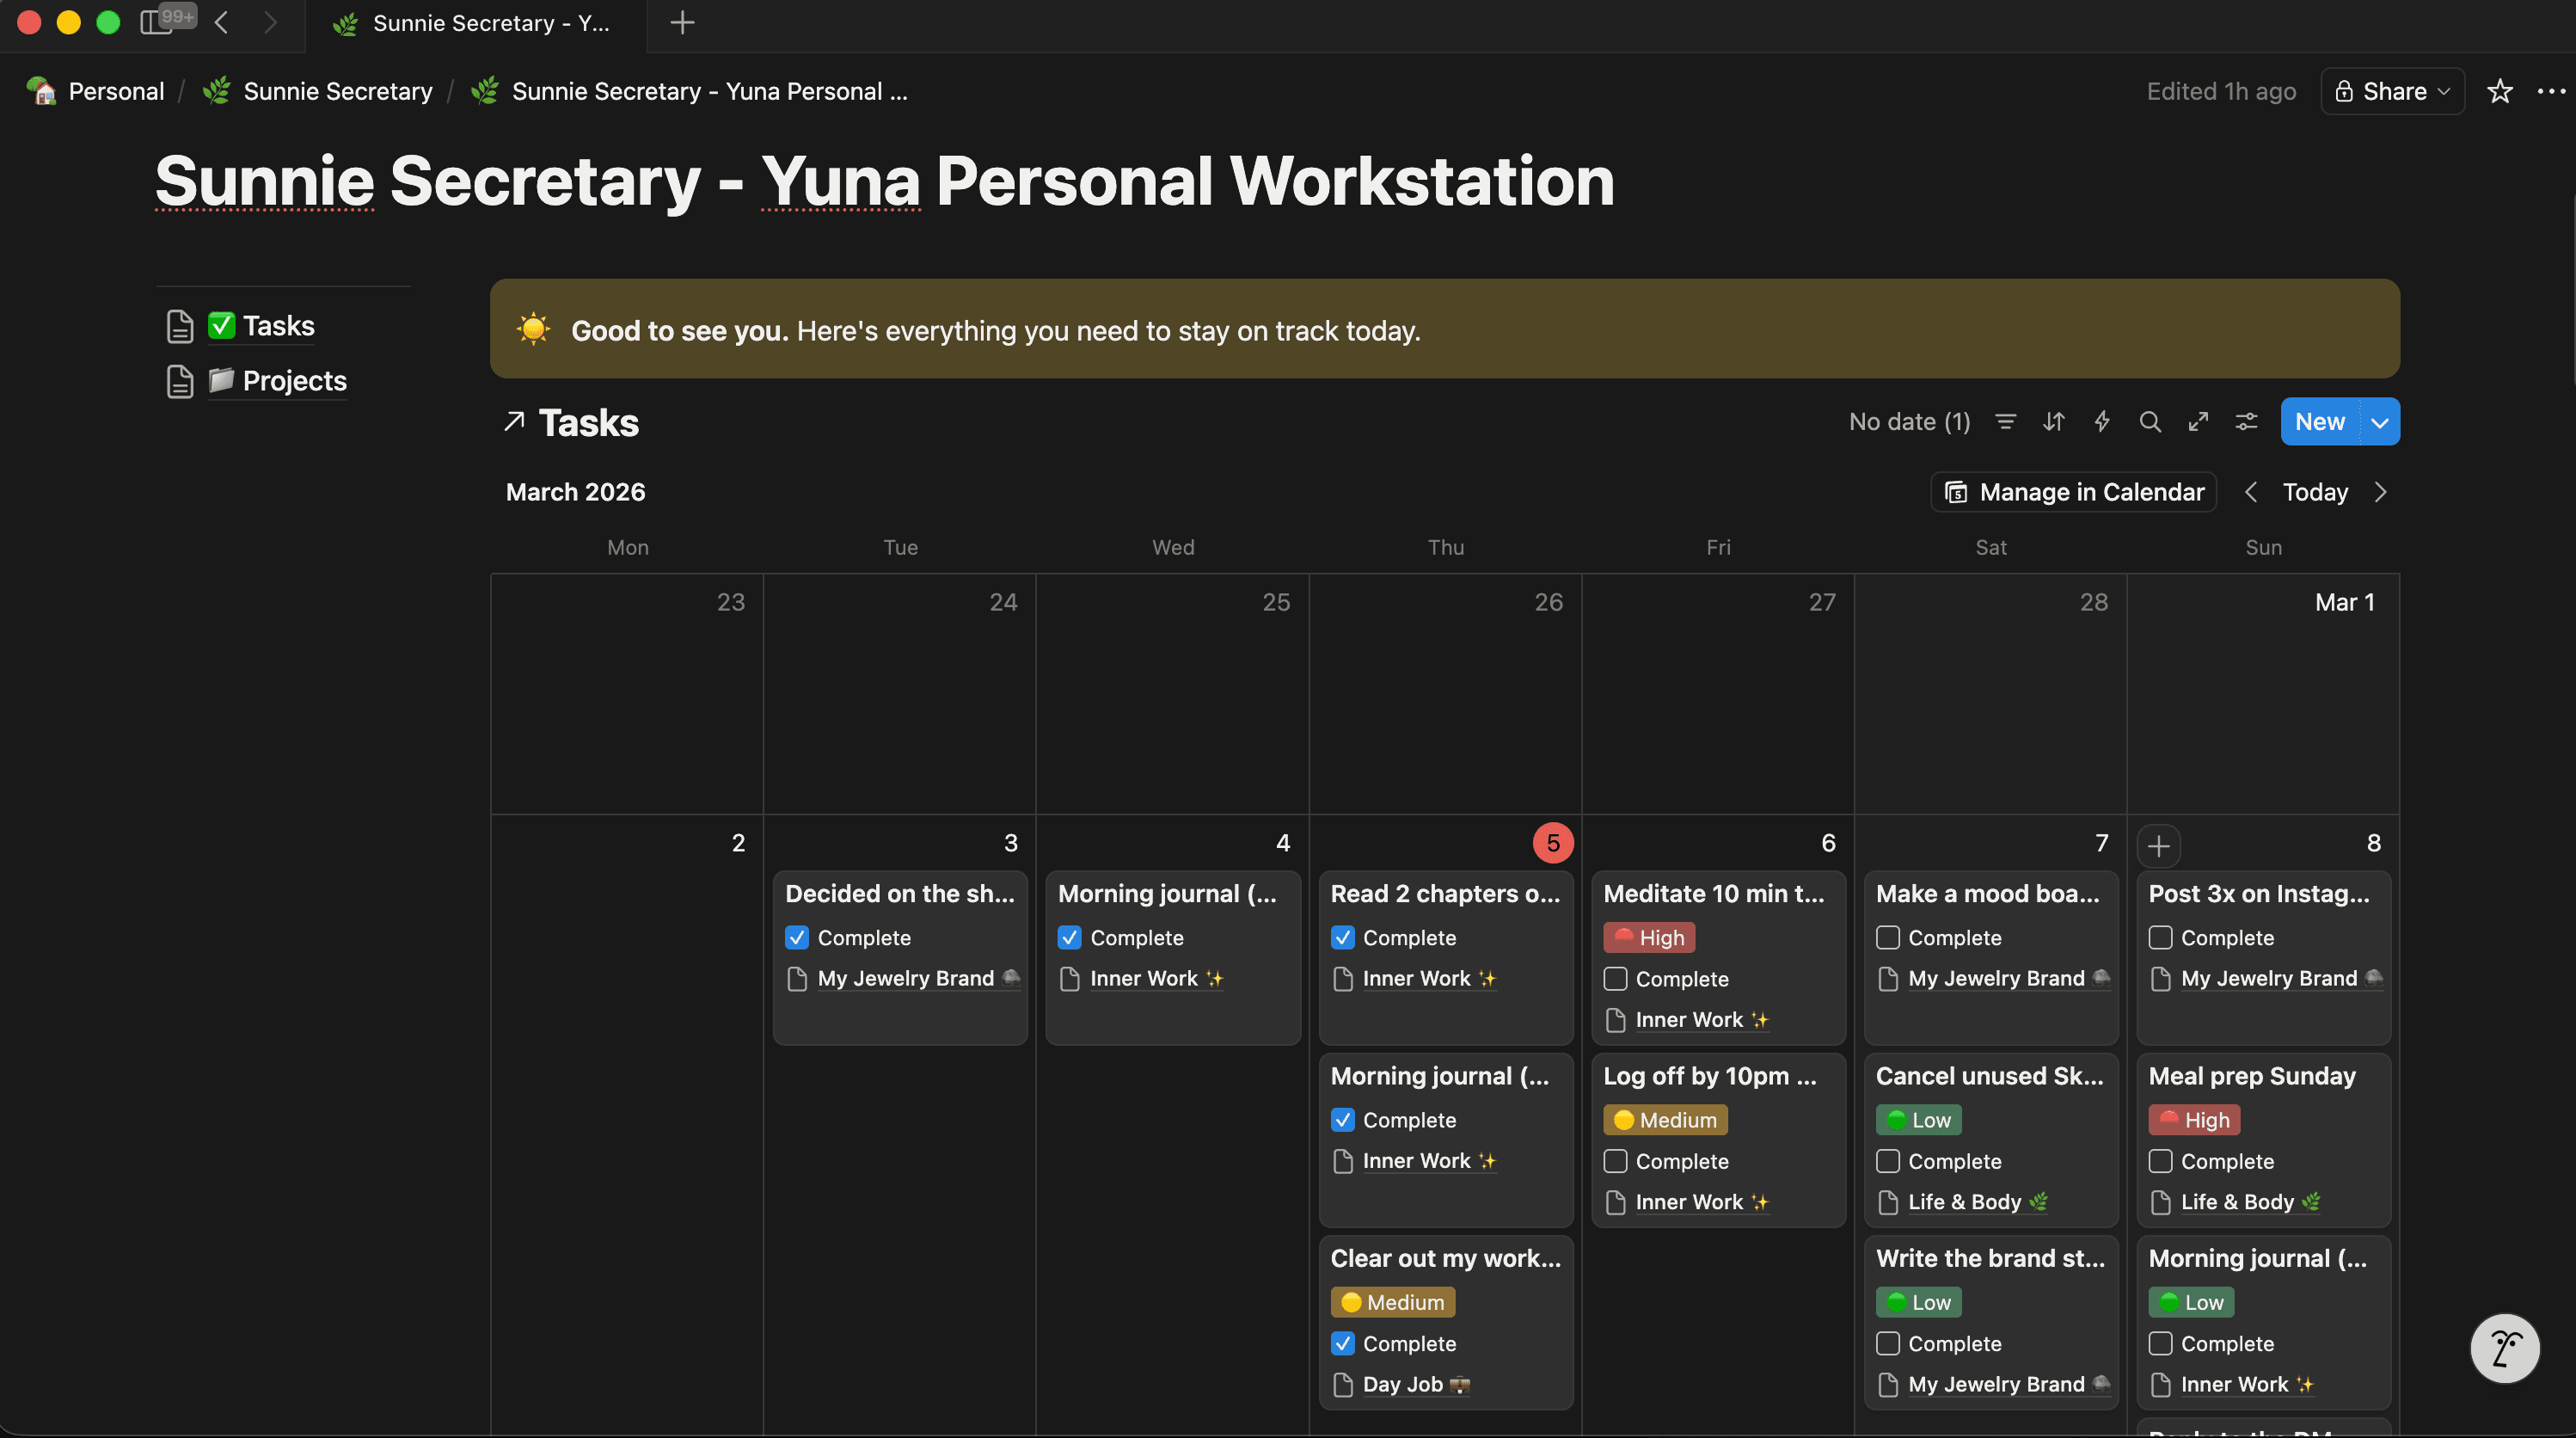Select the sort icon in the Tasks toolbar
2576x1438 pixels.
[2053, 421]
